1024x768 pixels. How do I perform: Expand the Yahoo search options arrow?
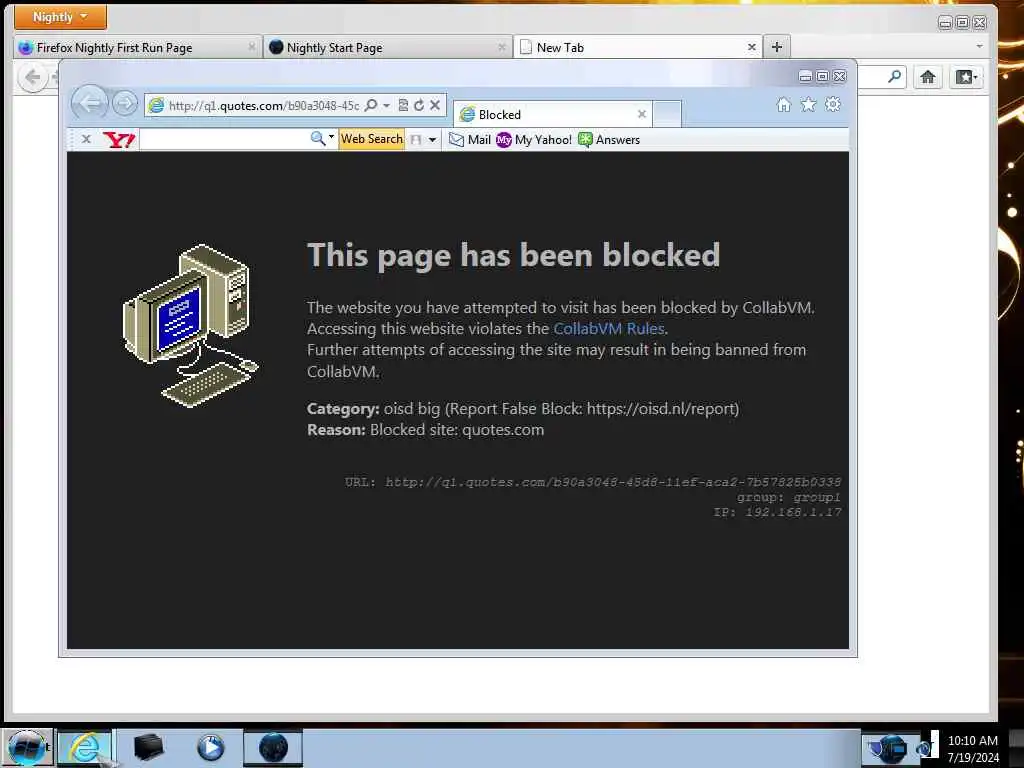(331, 138)
